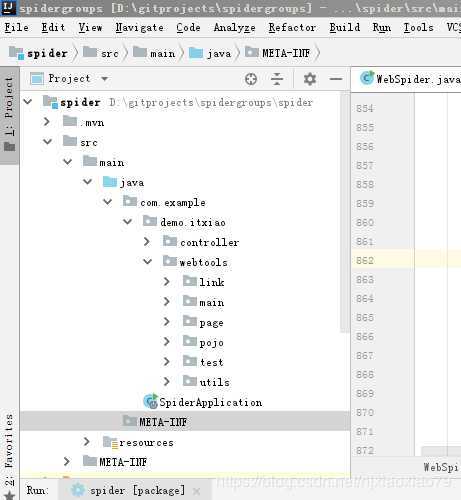Expand the .mvn folder

pyautogui.click(x=47, y=122)
